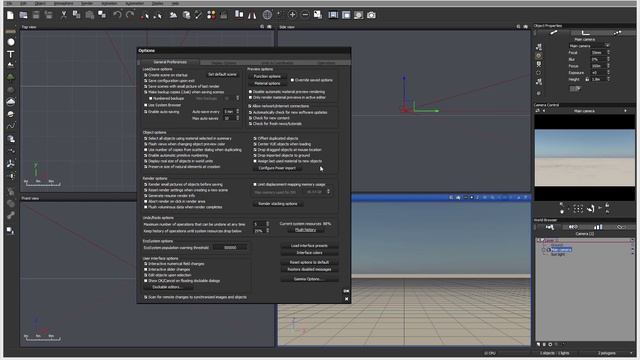This screenshot has height=360, width=640.
Task: Click the copy toolbar icon
Action: tap(76, 16)
